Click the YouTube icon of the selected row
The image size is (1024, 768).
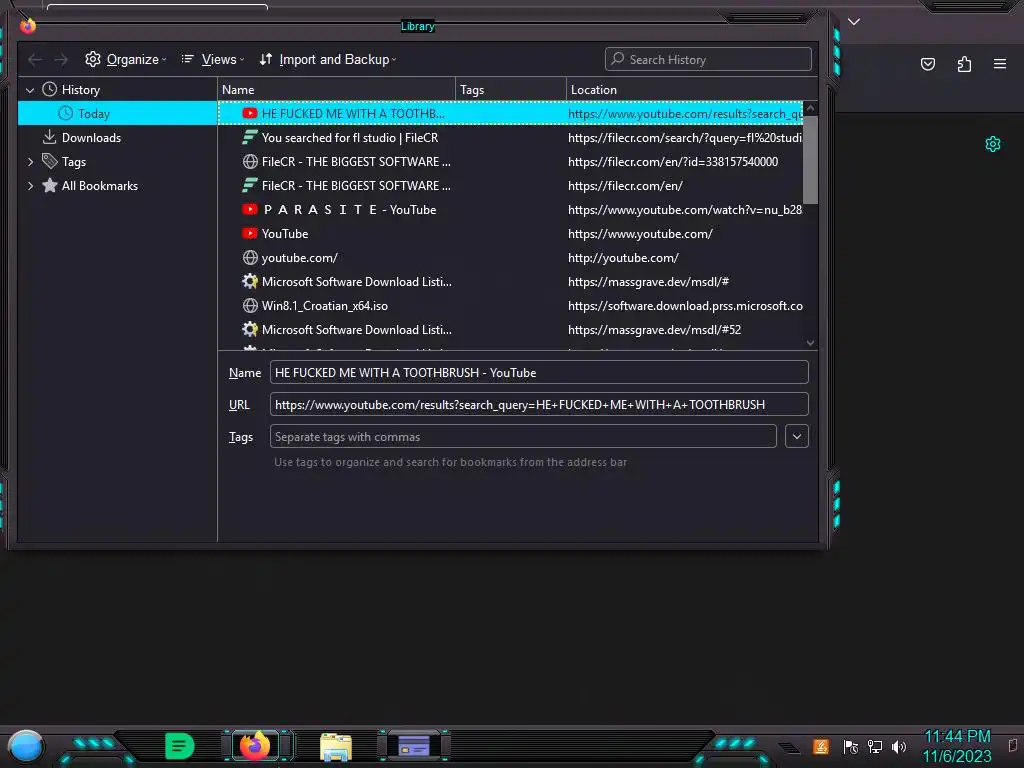(x=249, y=113)
